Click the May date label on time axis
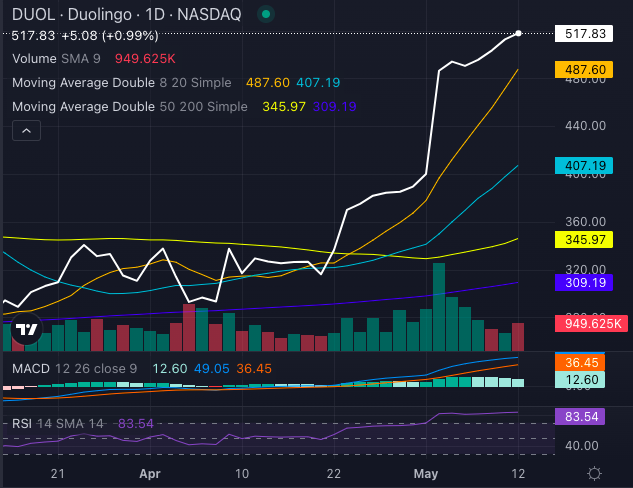The height and width of the screenshot is (488, 633). (x=426, y=473)
